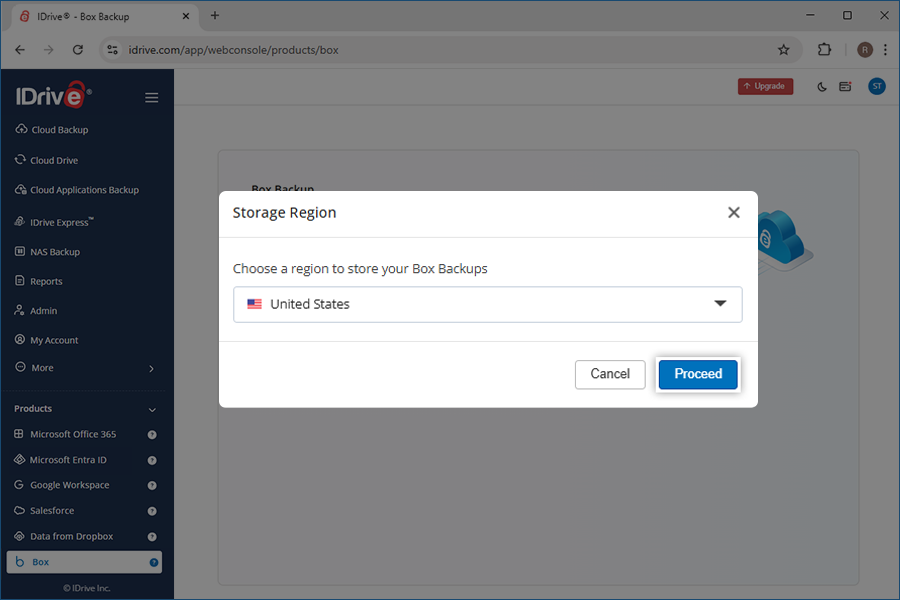The height and width of the screenshot is (600, 900).
Task: Open Reports in sidebar
Action: pyautogui.click(x=38, y=281)
